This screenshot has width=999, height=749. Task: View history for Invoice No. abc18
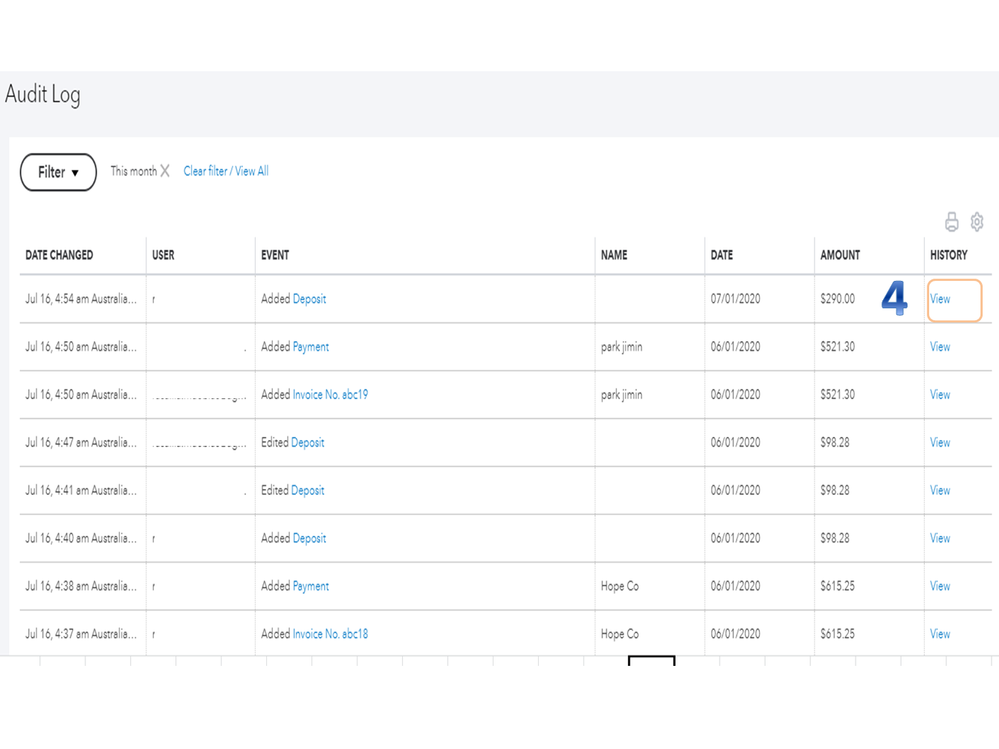[940, 634]
